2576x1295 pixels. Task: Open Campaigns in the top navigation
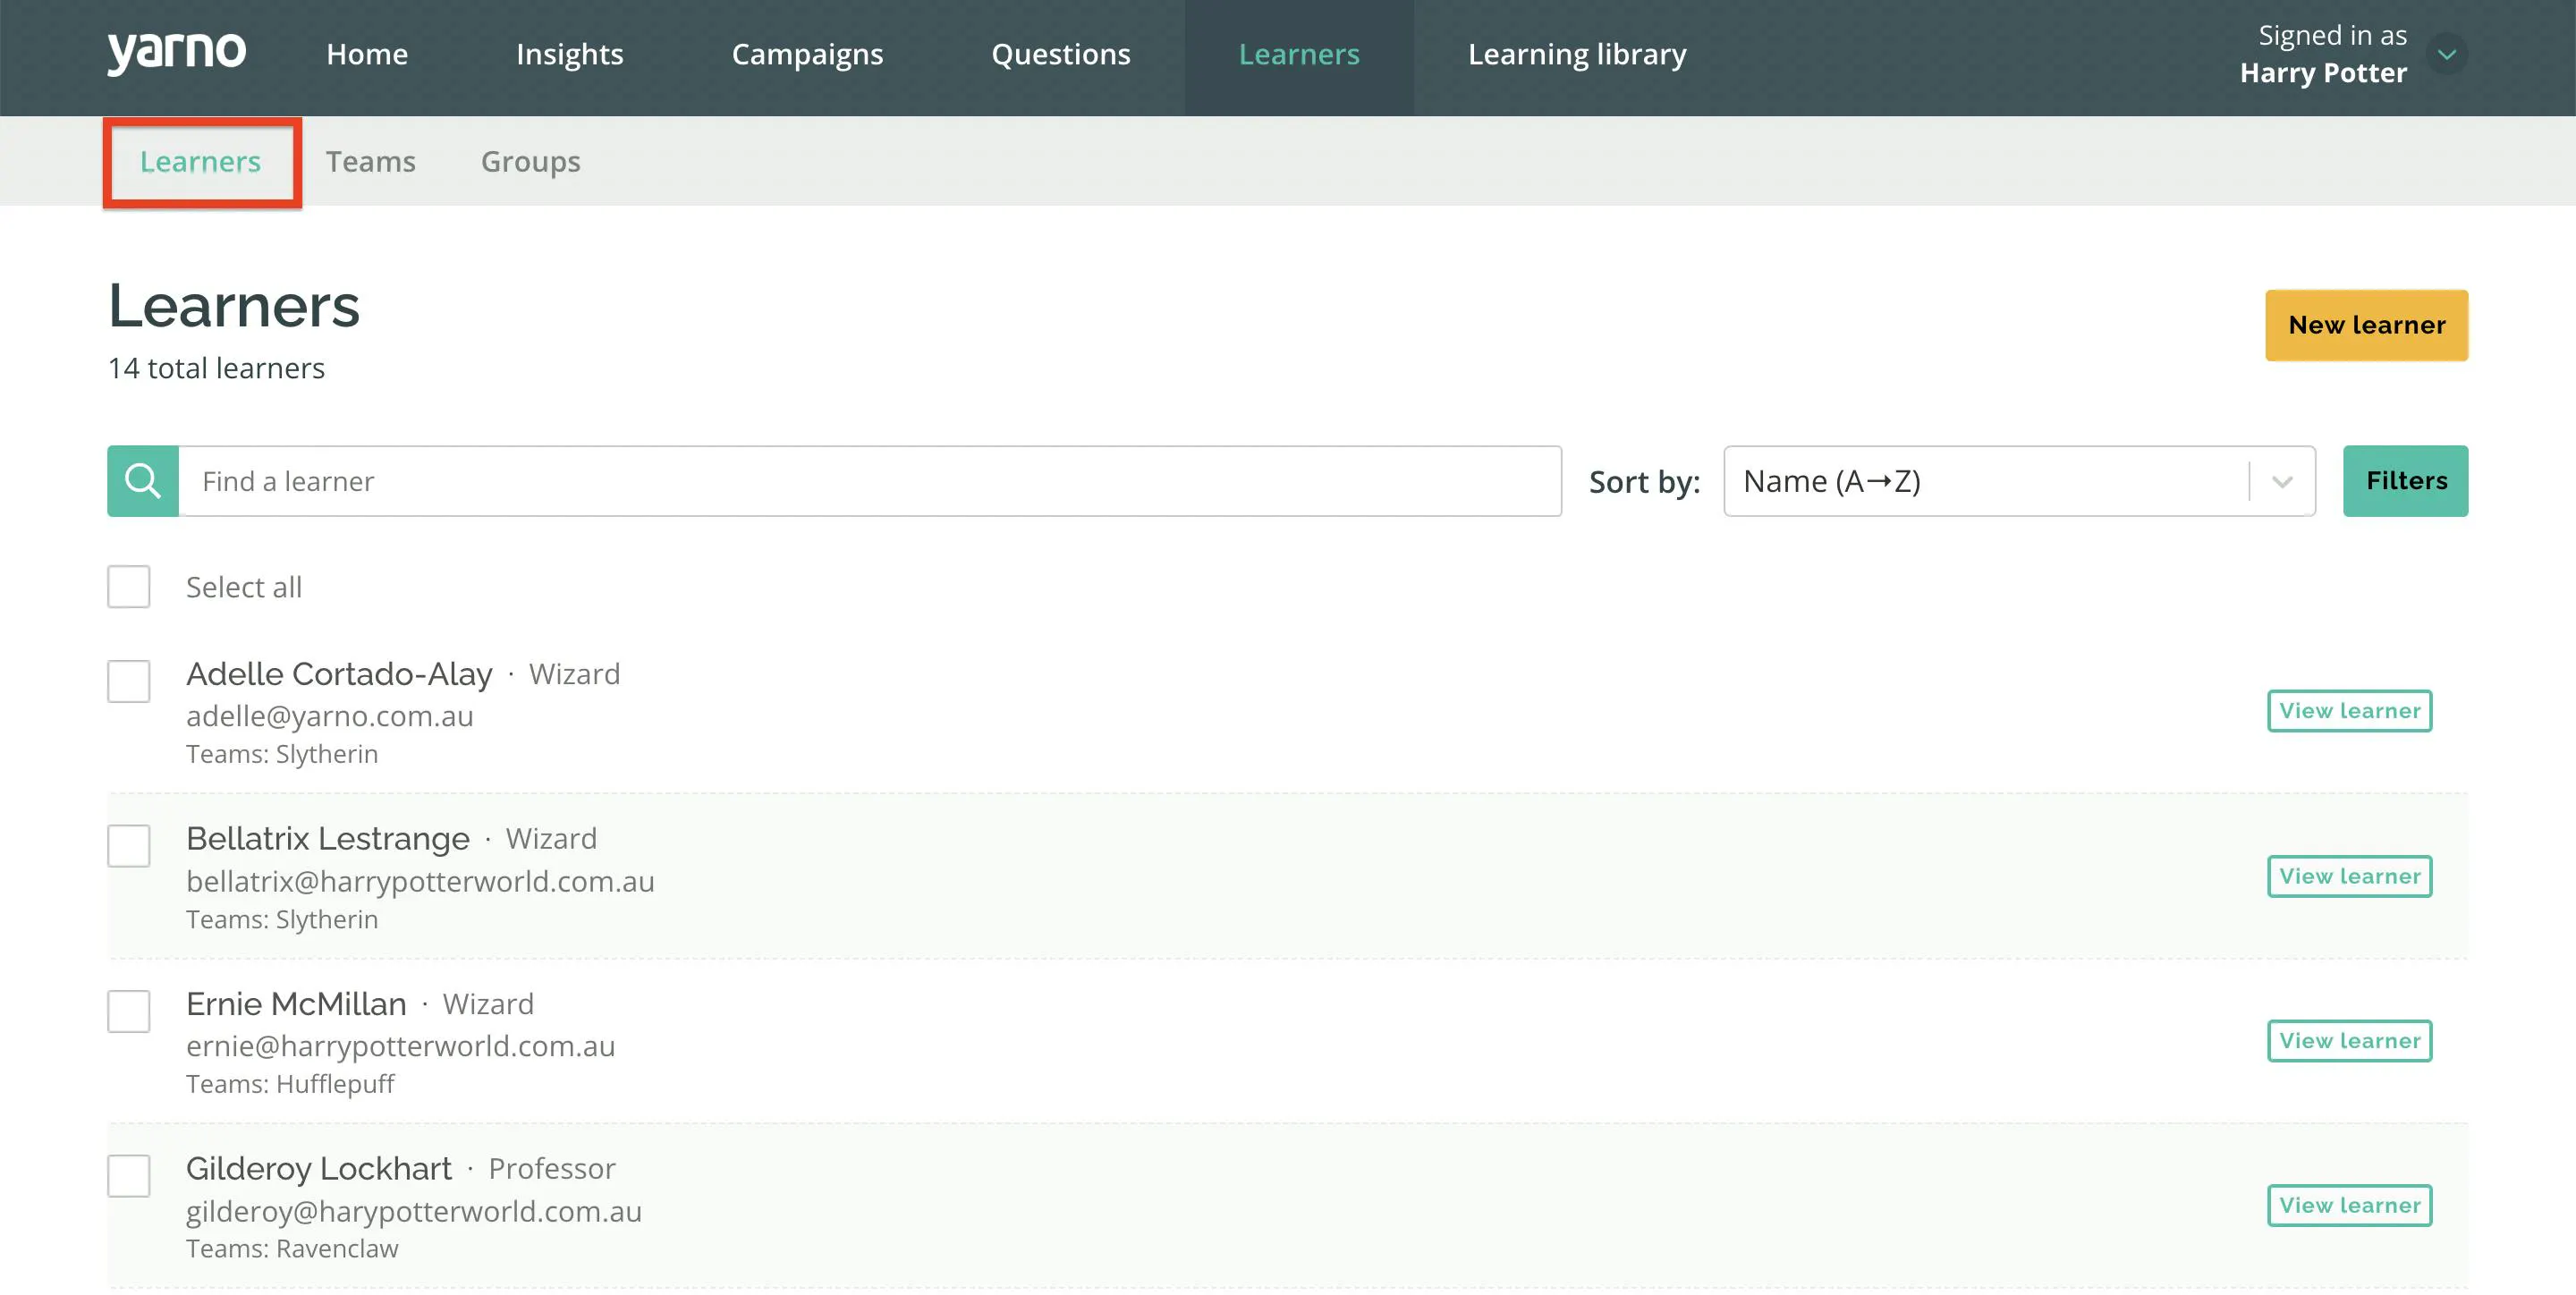coord(807,54)
